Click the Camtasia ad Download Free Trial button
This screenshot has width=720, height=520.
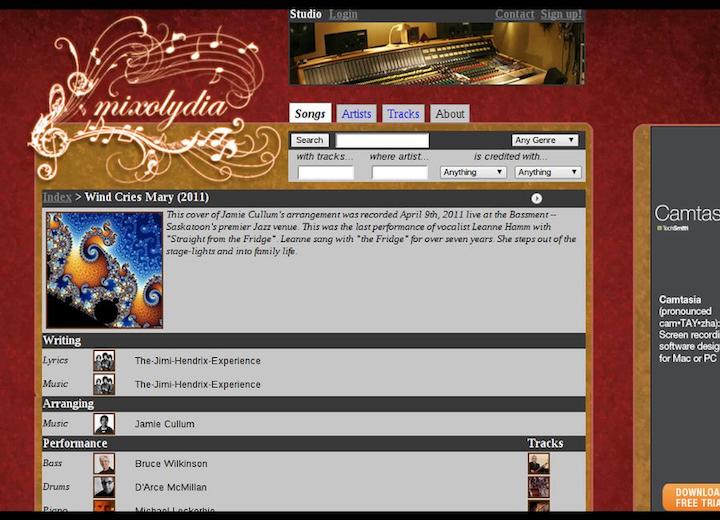pyautogui.click(x=691, y=497)
